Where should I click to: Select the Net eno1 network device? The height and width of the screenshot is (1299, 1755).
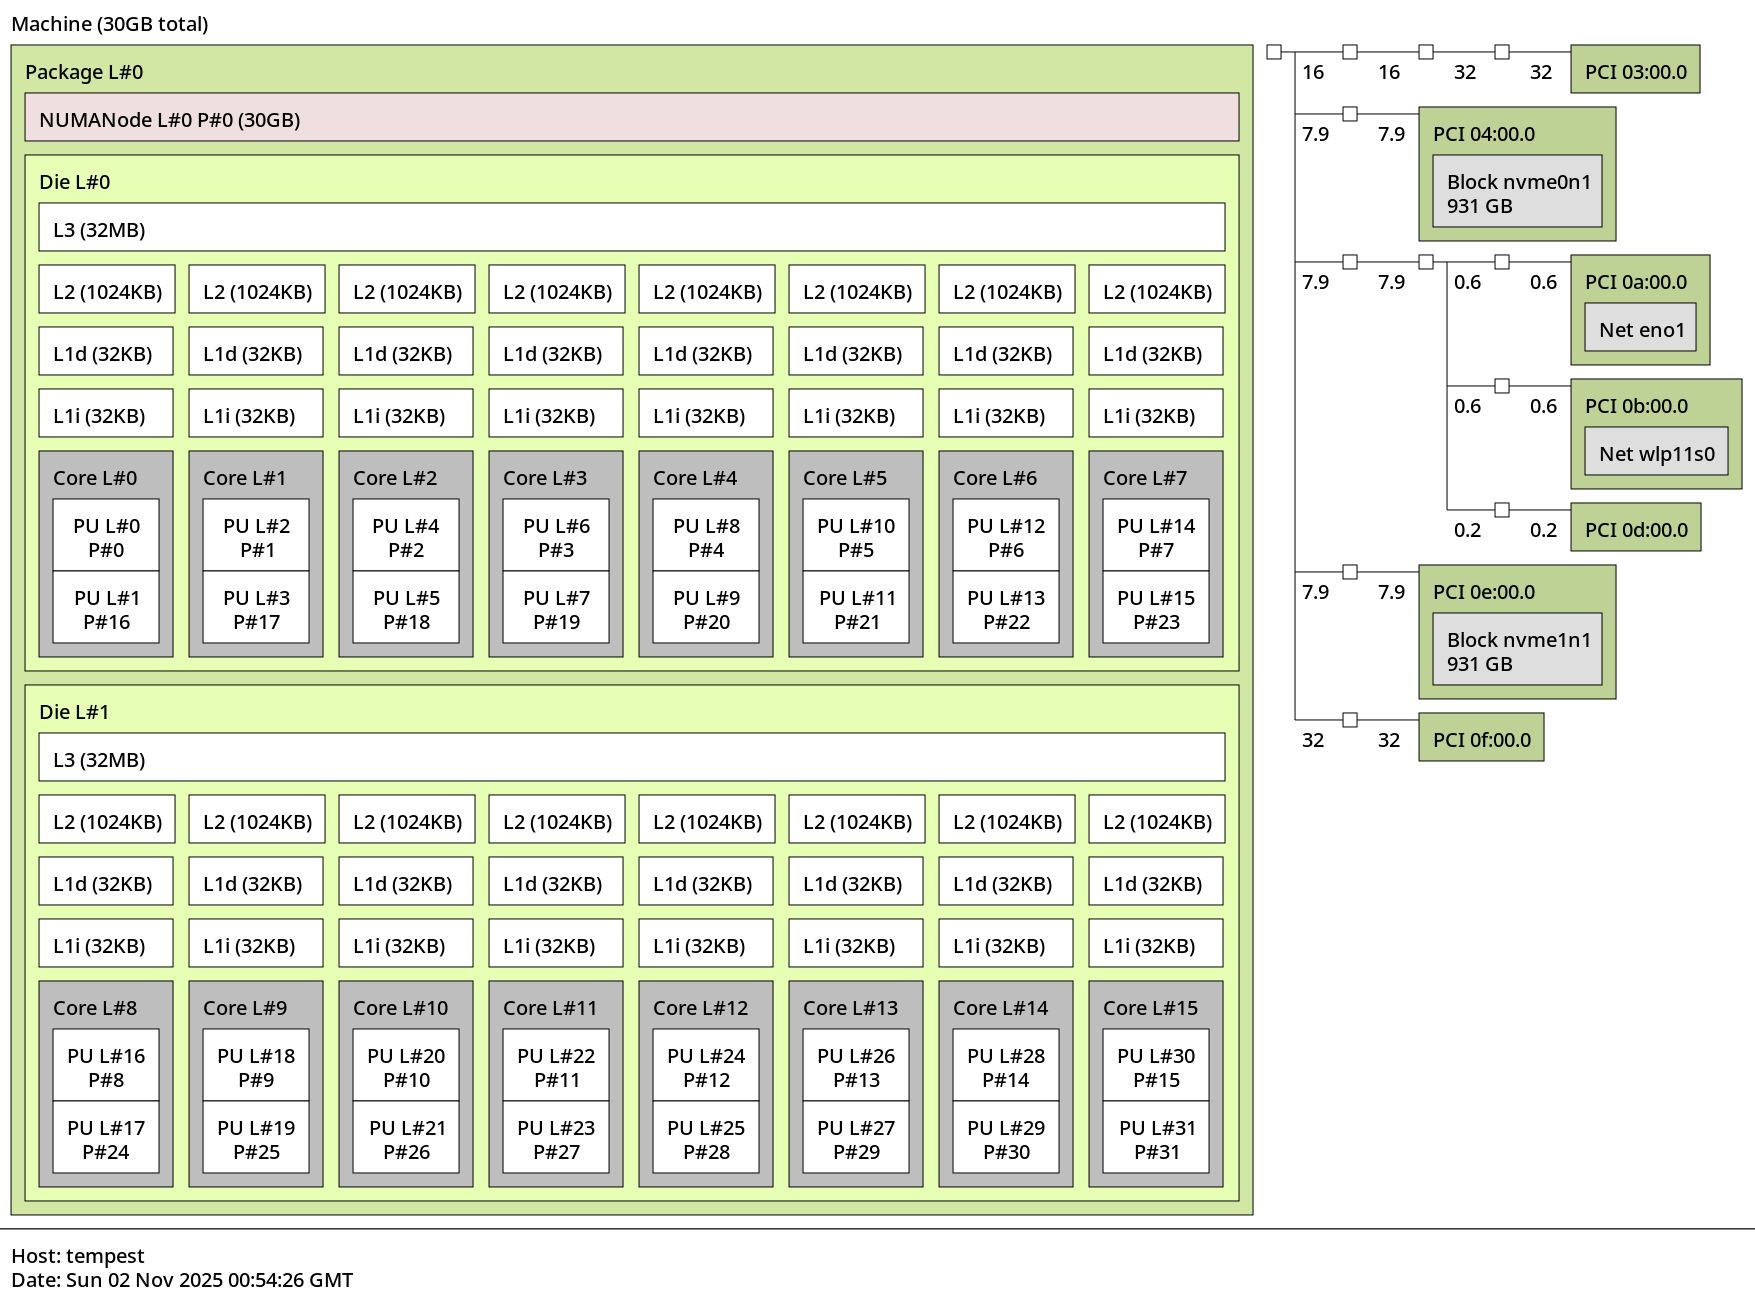[1641, 328]
